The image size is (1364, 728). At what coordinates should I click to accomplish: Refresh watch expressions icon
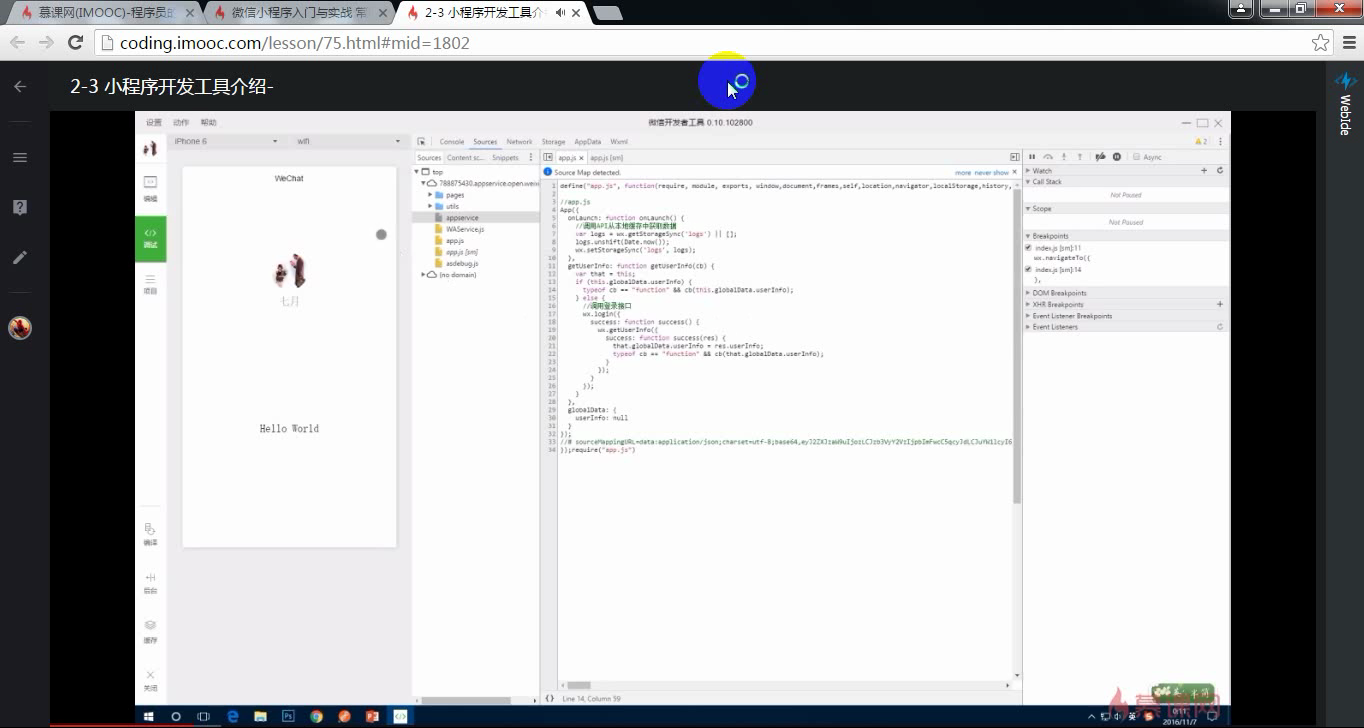pos(1220,171)
